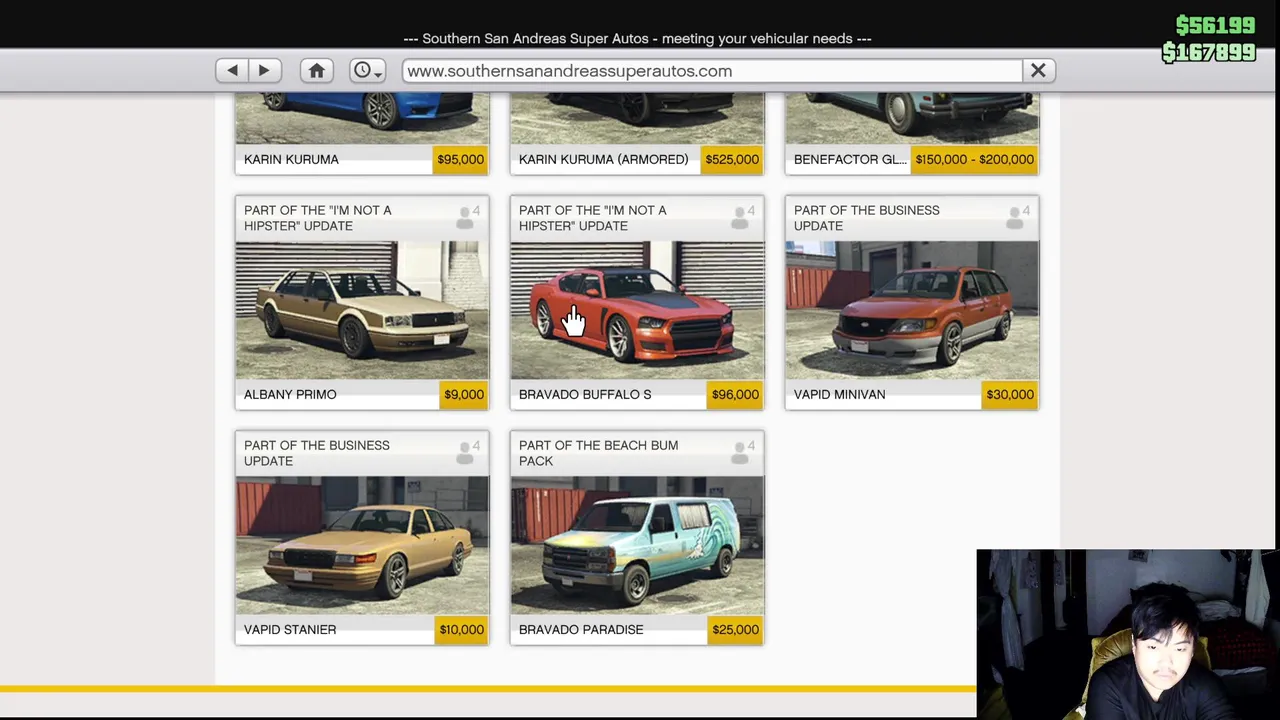Click the $167899 bank balance amount
This screenshot has width=1280, height=720.
1208,52
